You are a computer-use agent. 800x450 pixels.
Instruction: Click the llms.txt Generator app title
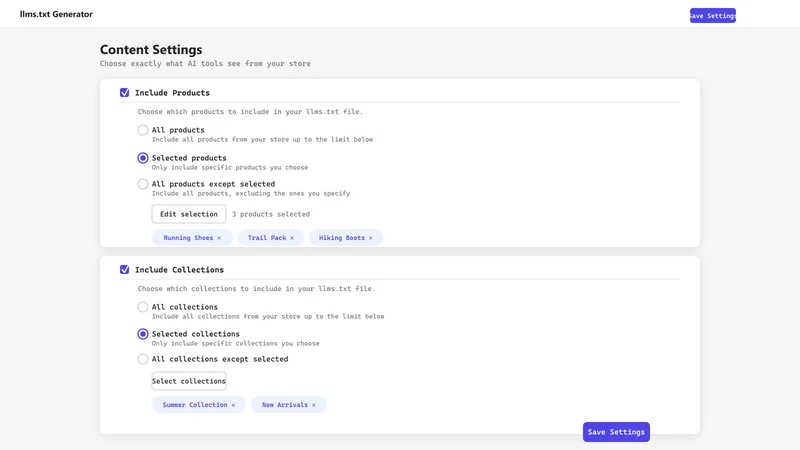56,14
